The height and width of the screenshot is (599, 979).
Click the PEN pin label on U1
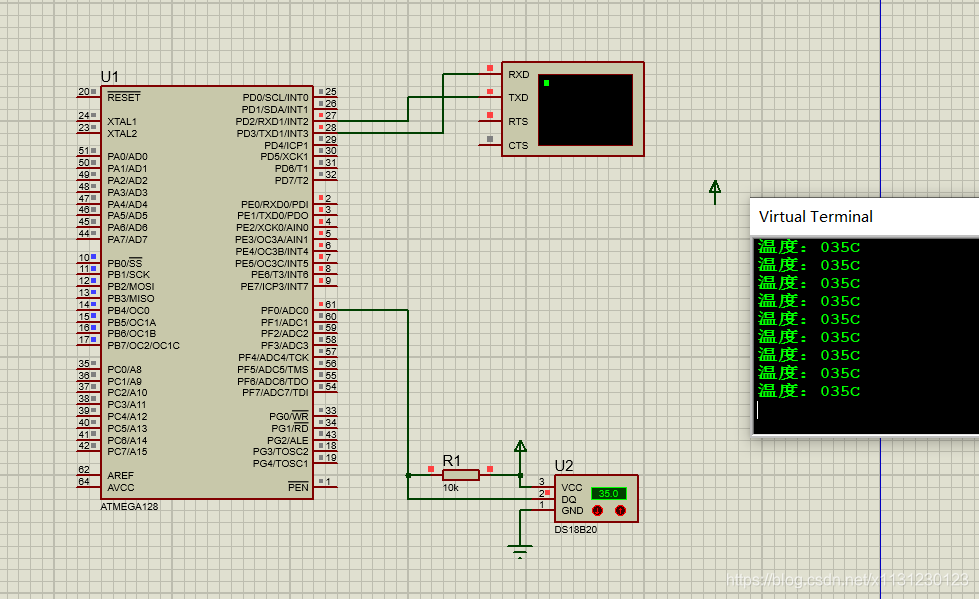(x=298, y=487)
